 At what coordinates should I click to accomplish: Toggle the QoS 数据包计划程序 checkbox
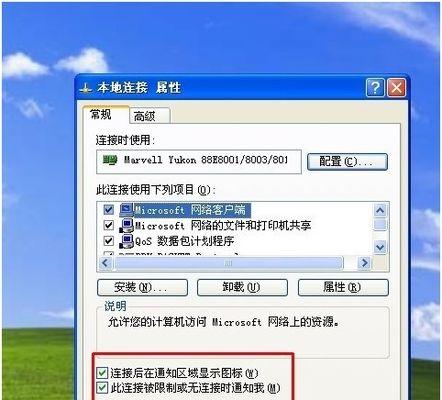[x=108, y=241]
